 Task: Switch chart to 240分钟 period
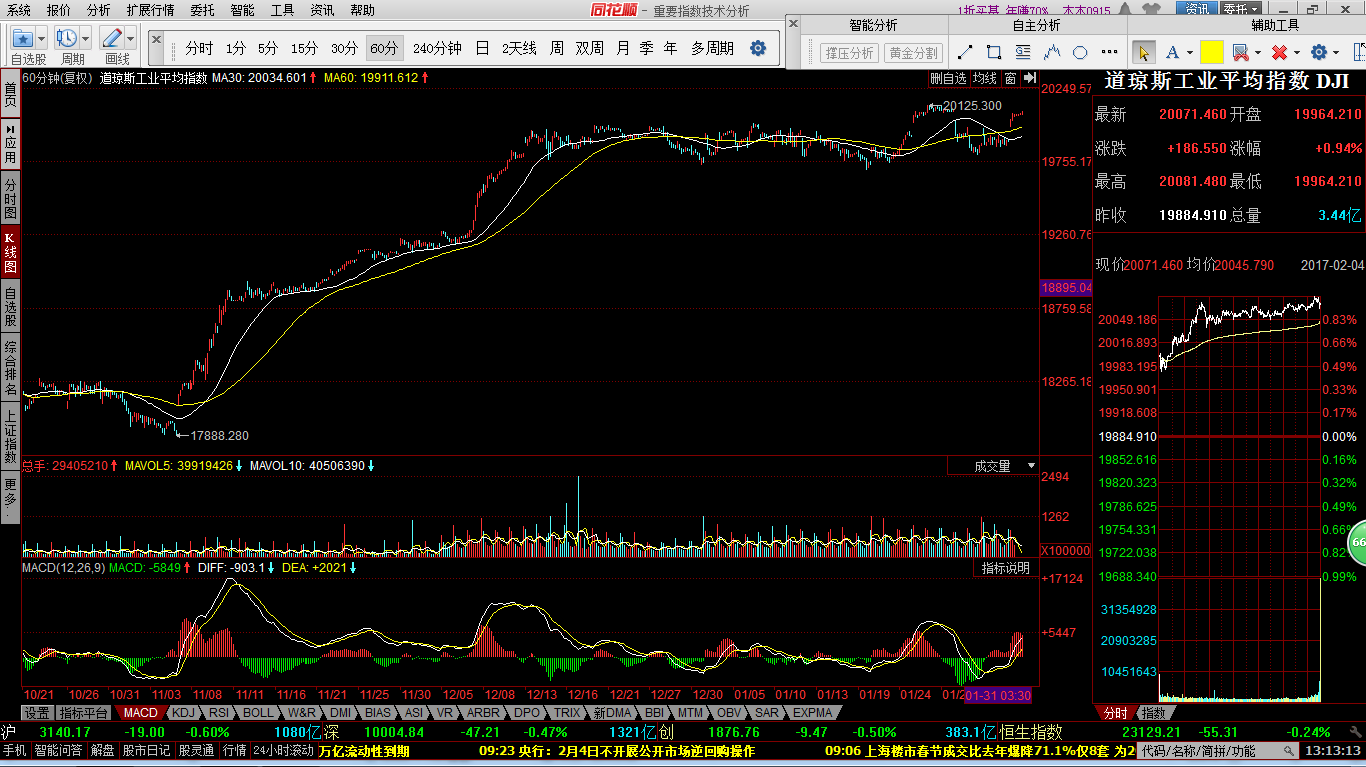coord(437,48)
